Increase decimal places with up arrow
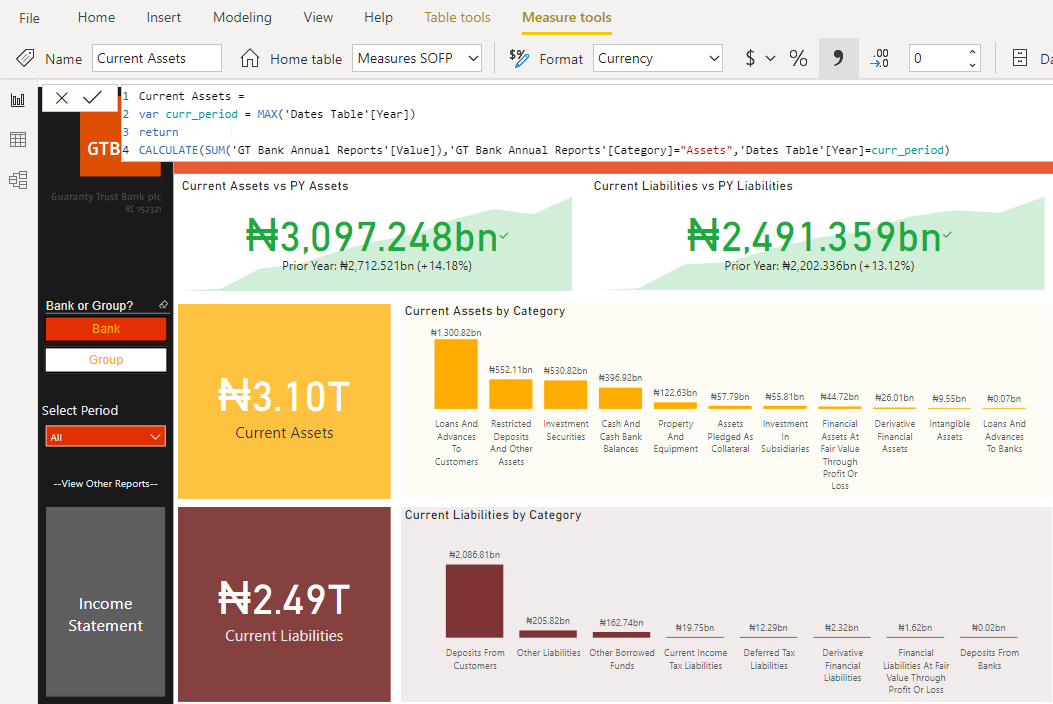Image resolution: width=1053 pixels, height=704 pixels. click(972, 51)
